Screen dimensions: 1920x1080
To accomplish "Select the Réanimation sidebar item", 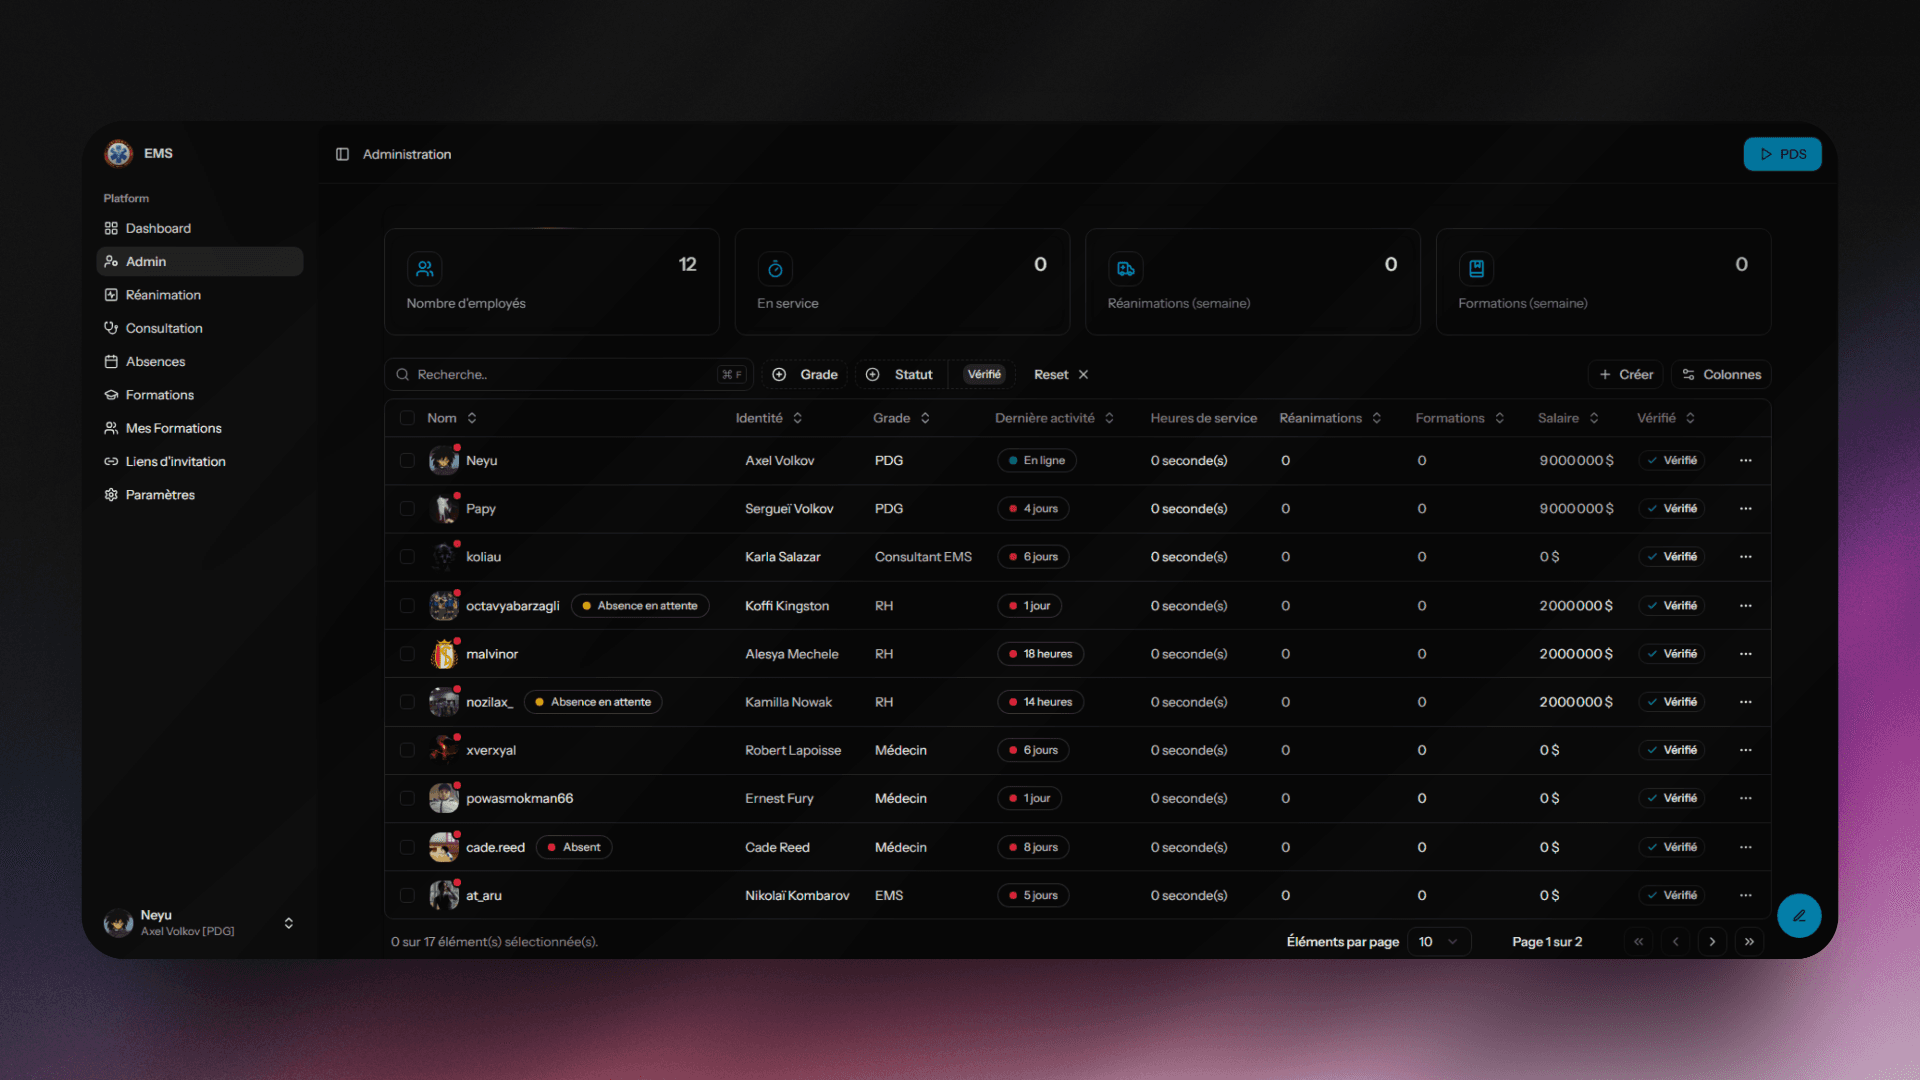I will (163, 294).
